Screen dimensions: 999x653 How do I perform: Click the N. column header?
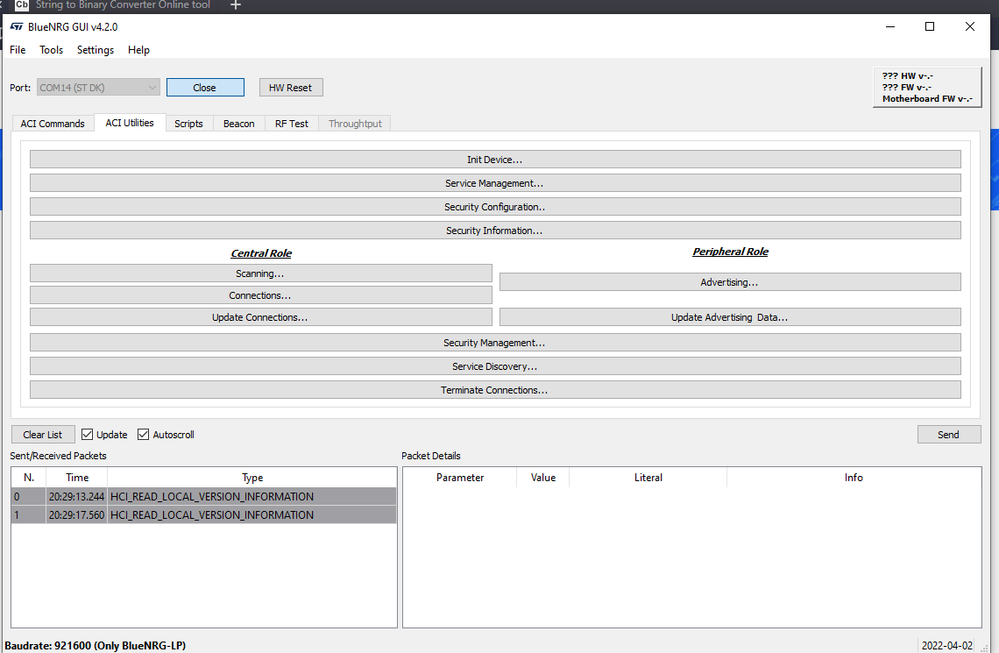pos(29,477)
